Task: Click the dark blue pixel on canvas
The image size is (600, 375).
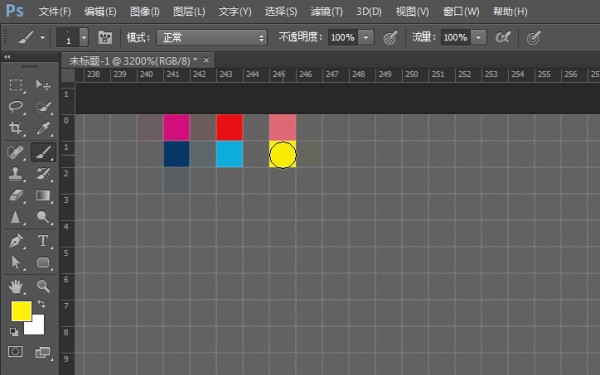Action: pyautogui.click(x=176, y=154)
